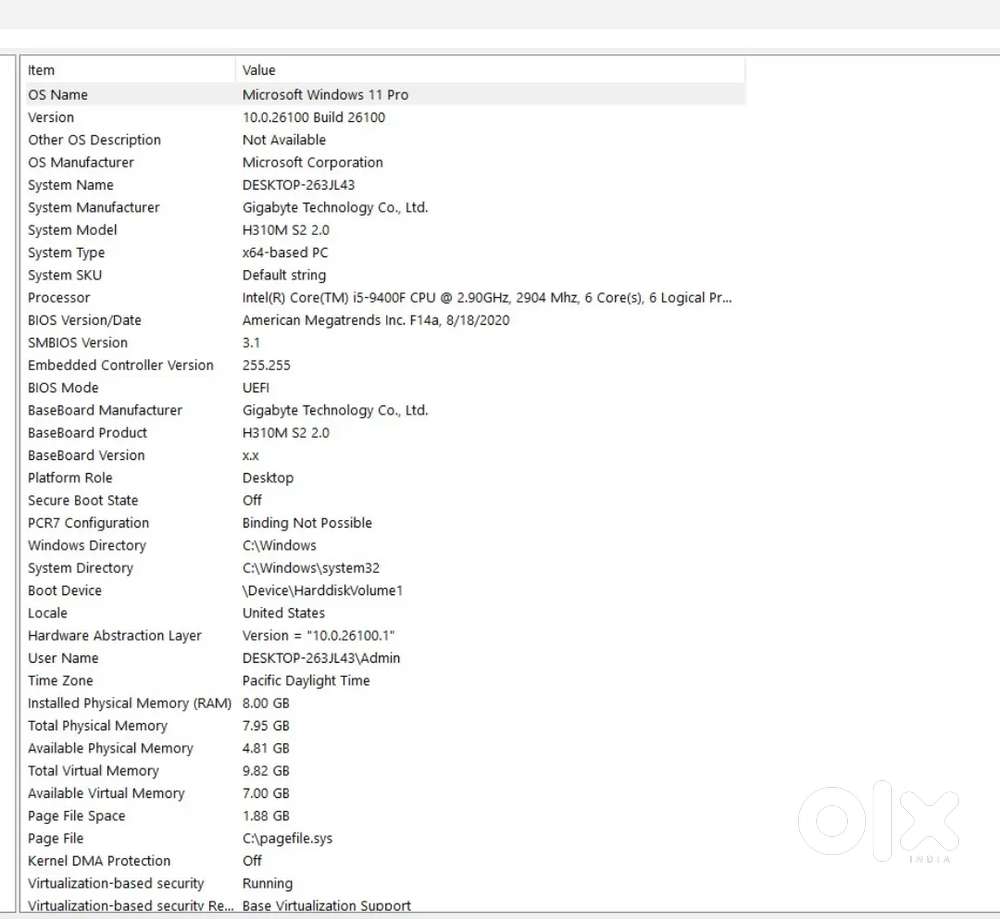Select the System Model row
The width and height of the screenshot is (1000, 919).
click(73, 230)
